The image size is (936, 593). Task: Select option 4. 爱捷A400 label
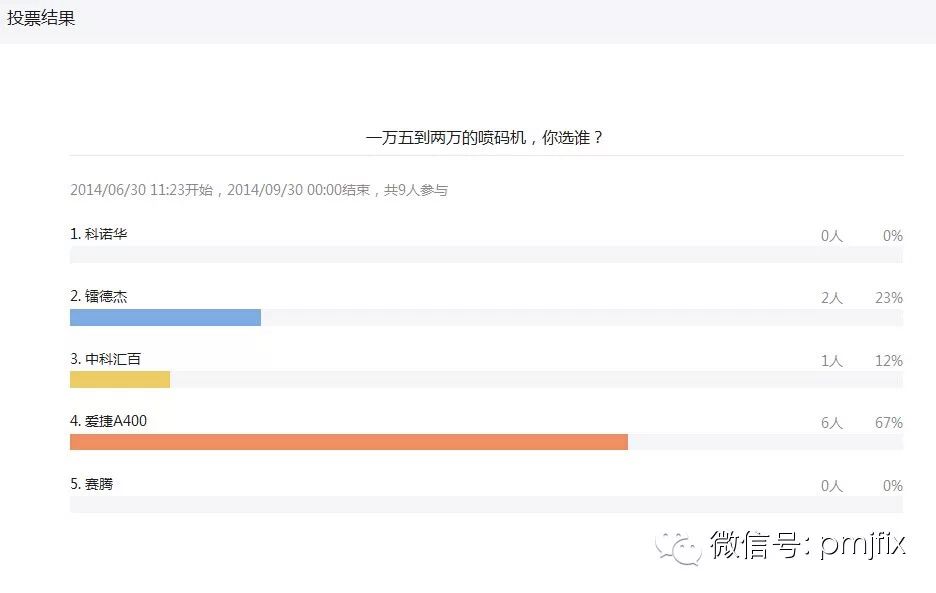tap(109, 421)
